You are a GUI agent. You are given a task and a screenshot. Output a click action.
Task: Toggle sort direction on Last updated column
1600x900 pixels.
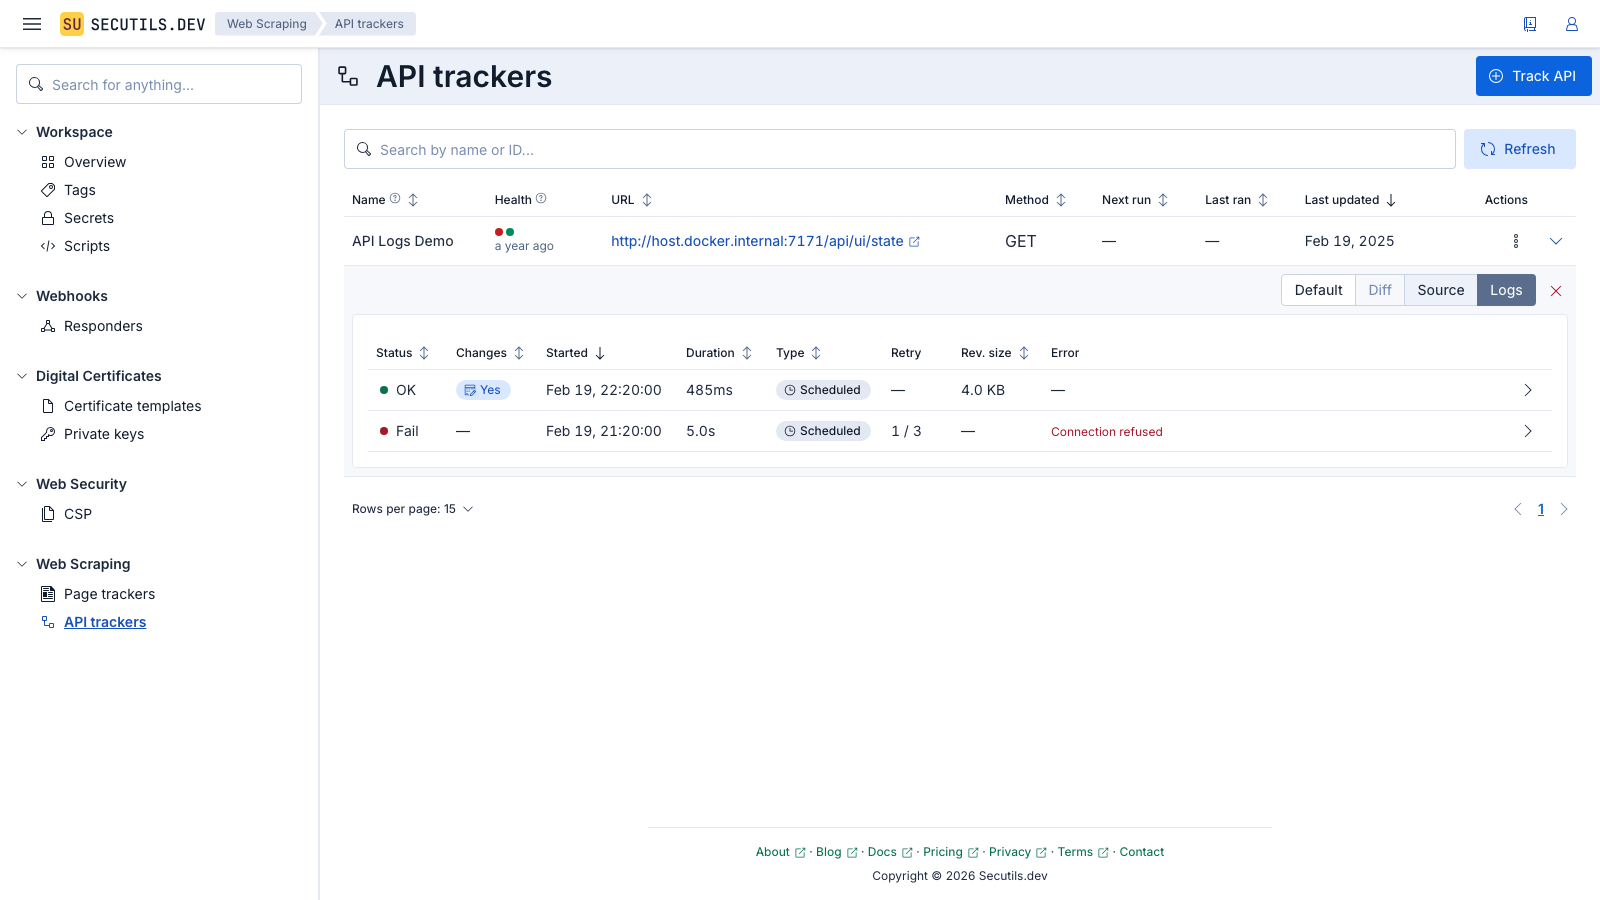tap(1390, 199)
